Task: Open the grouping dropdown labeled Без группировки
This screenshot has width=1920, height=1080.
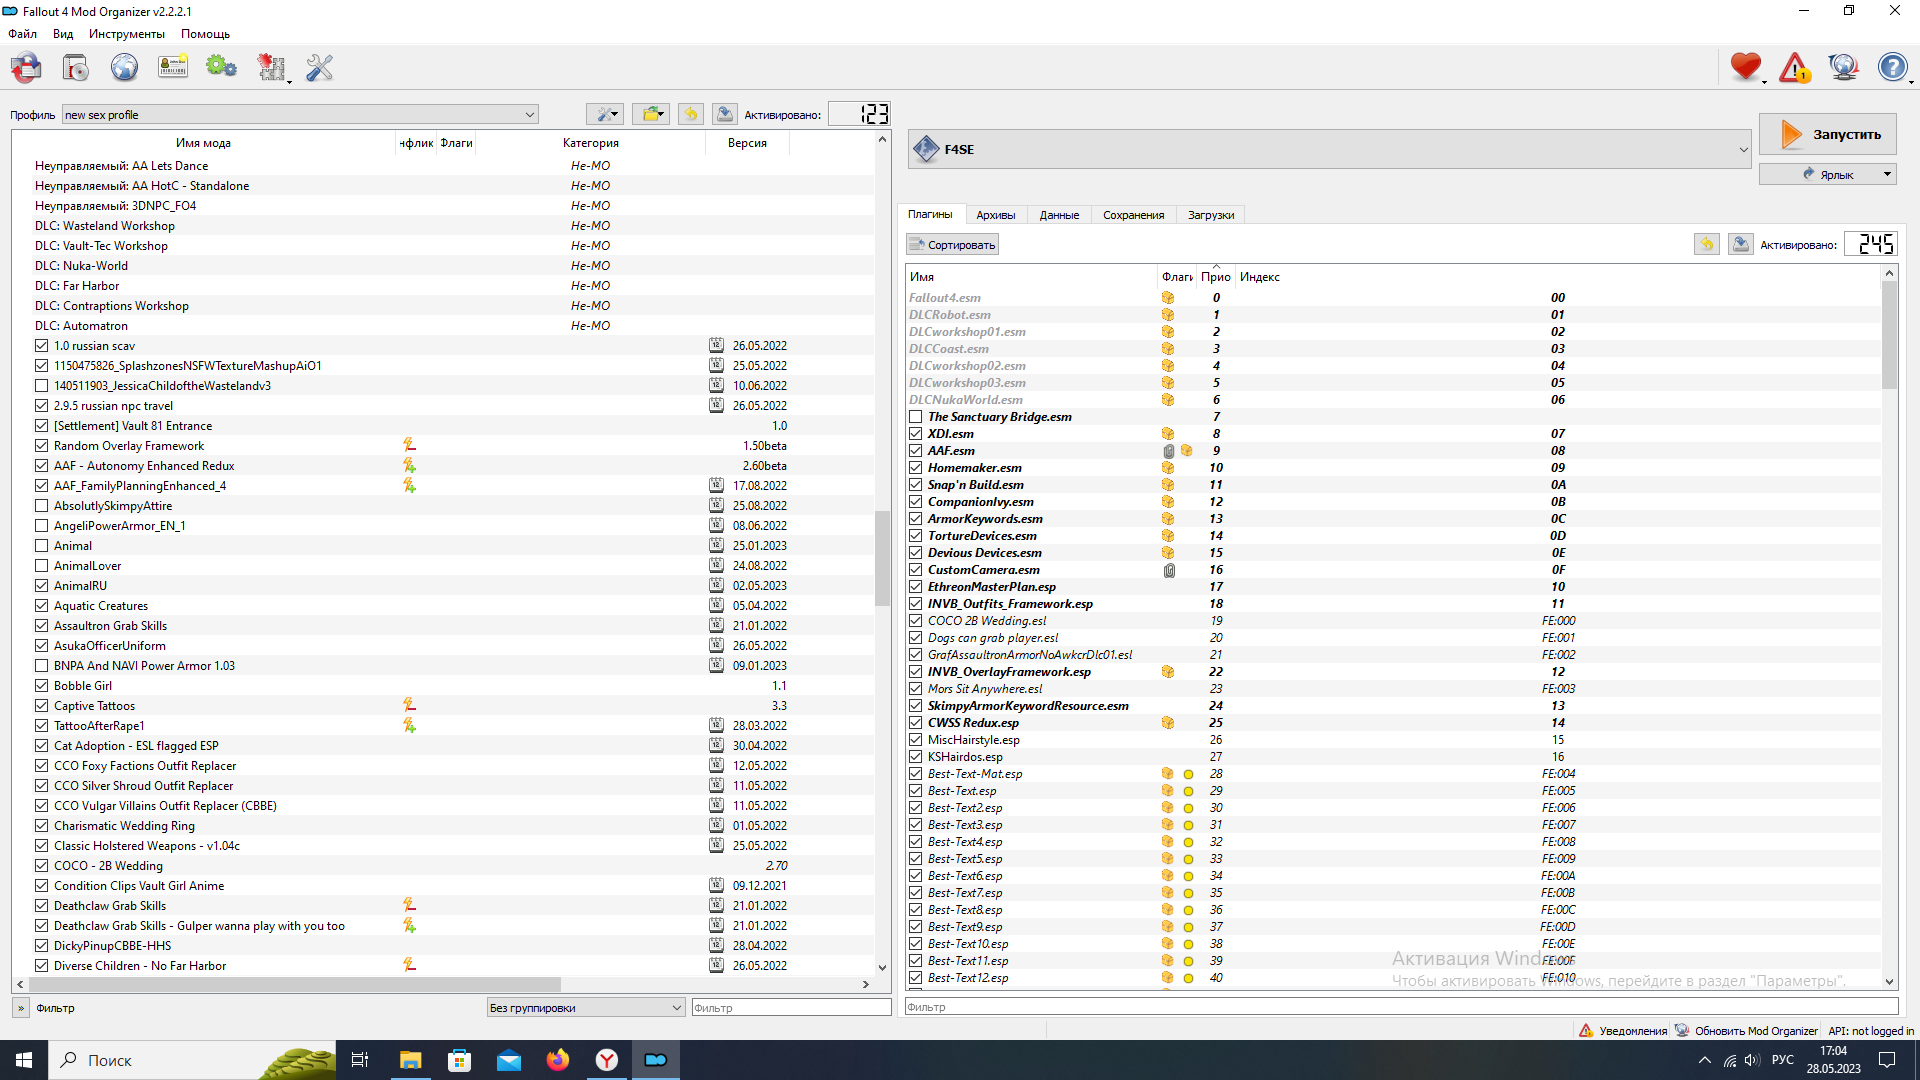Action: click(585, 1008)
